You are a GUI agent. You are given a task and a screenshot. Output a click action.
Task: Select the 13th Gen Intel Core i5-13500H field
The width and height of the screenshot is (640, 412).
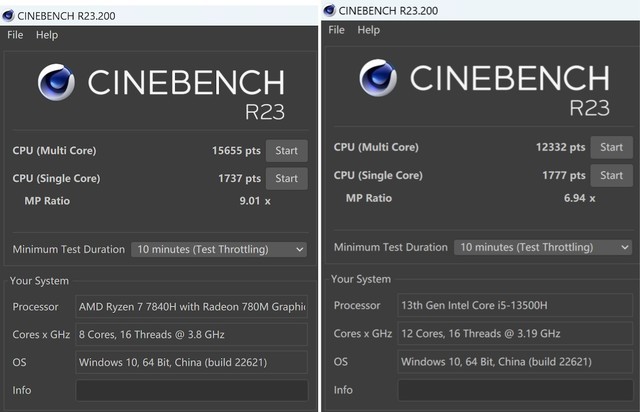click(515, 306)
